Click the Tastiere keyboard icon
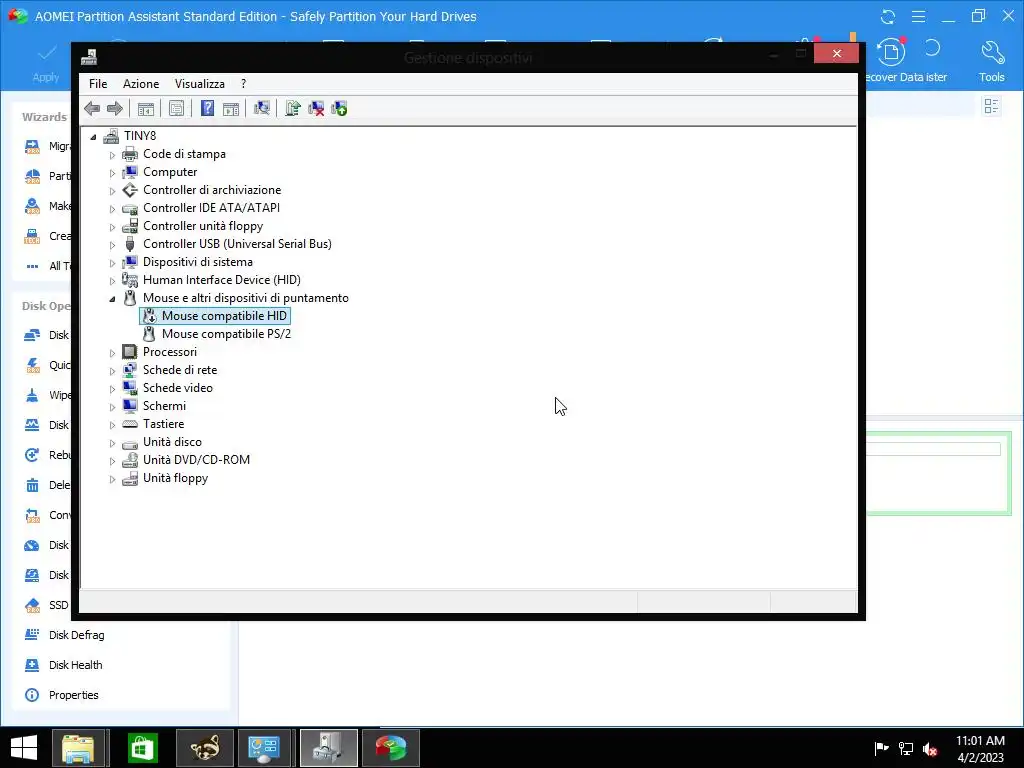This screenshot has height=768, width=1024. (x=130, y=424)
